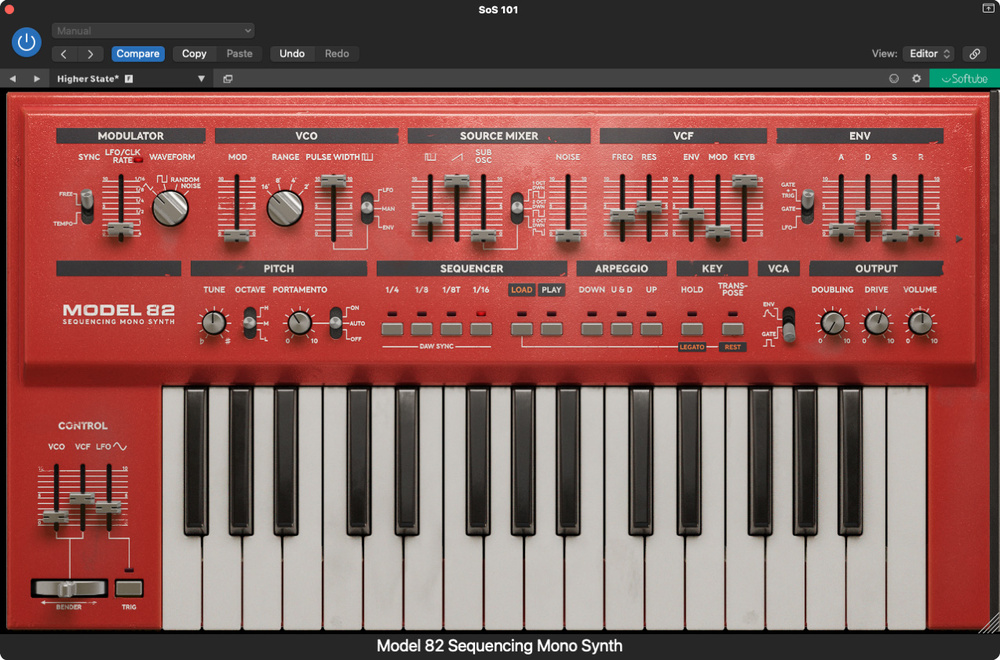Click the copy-patch icon beside Higher State
This screenshot has height=660, width=1000.
[x=228, y=78]
